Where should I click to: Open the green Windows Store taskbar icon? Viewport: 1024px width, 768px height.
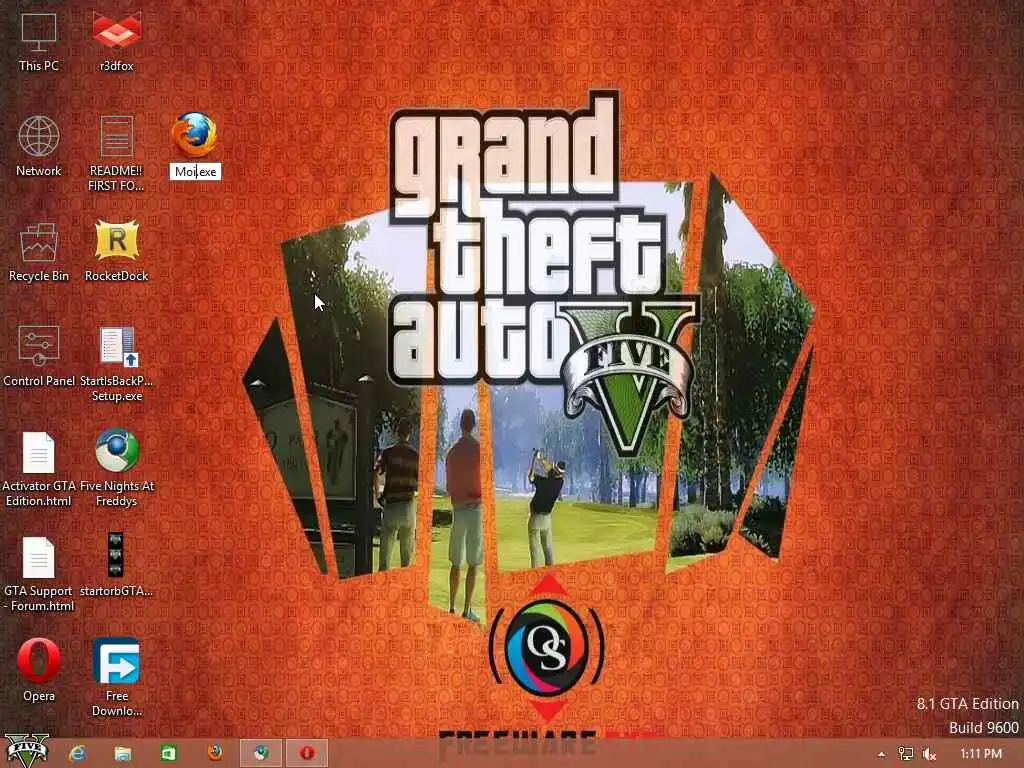(168, 754)
